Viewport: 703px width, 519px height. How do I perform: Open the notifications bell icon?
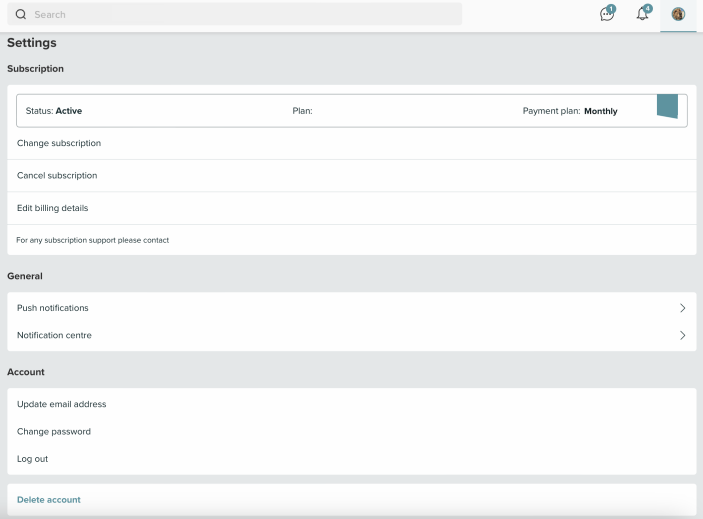643,13
